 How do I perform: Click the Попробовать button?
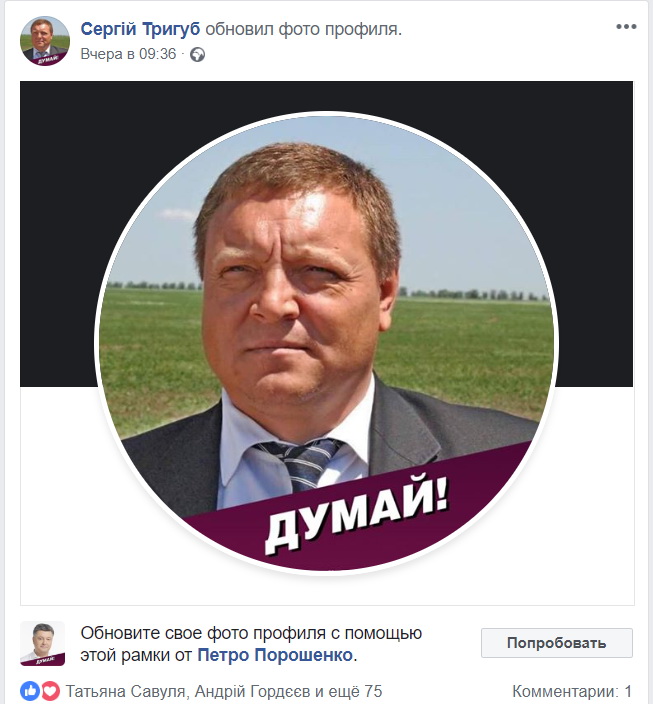pyautogui.click(x=556, y=643)
